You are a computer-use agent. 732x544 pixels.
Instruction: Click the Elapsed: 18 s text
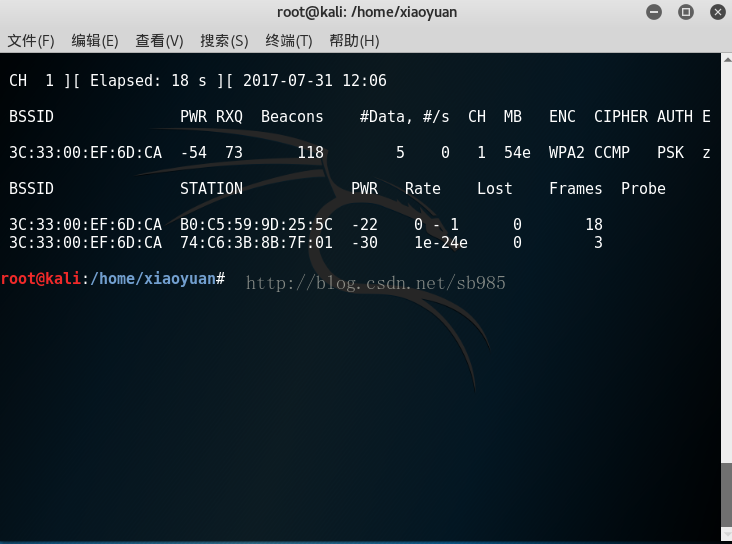coord(148,80)
